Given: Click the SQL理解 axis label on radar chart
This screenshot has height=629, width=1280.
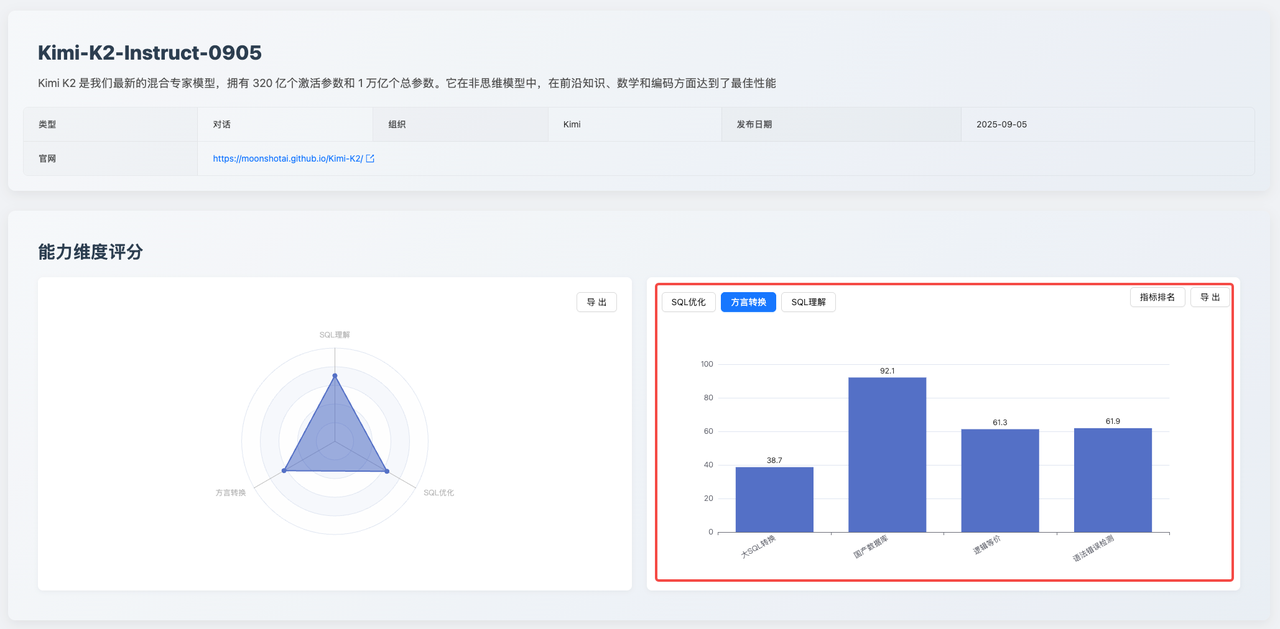Looking at the screenshot, I should 335,334.
